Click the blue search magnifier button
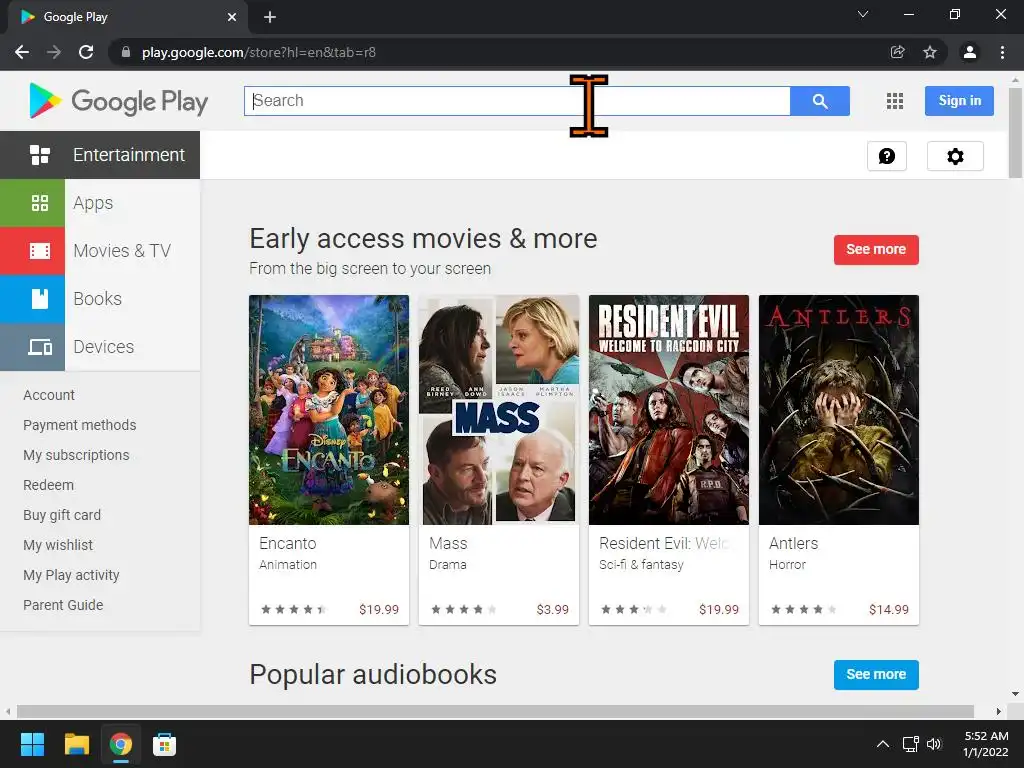Image resolution: width=1024 pixels, height=768 pixels. [x=820, y=101]
